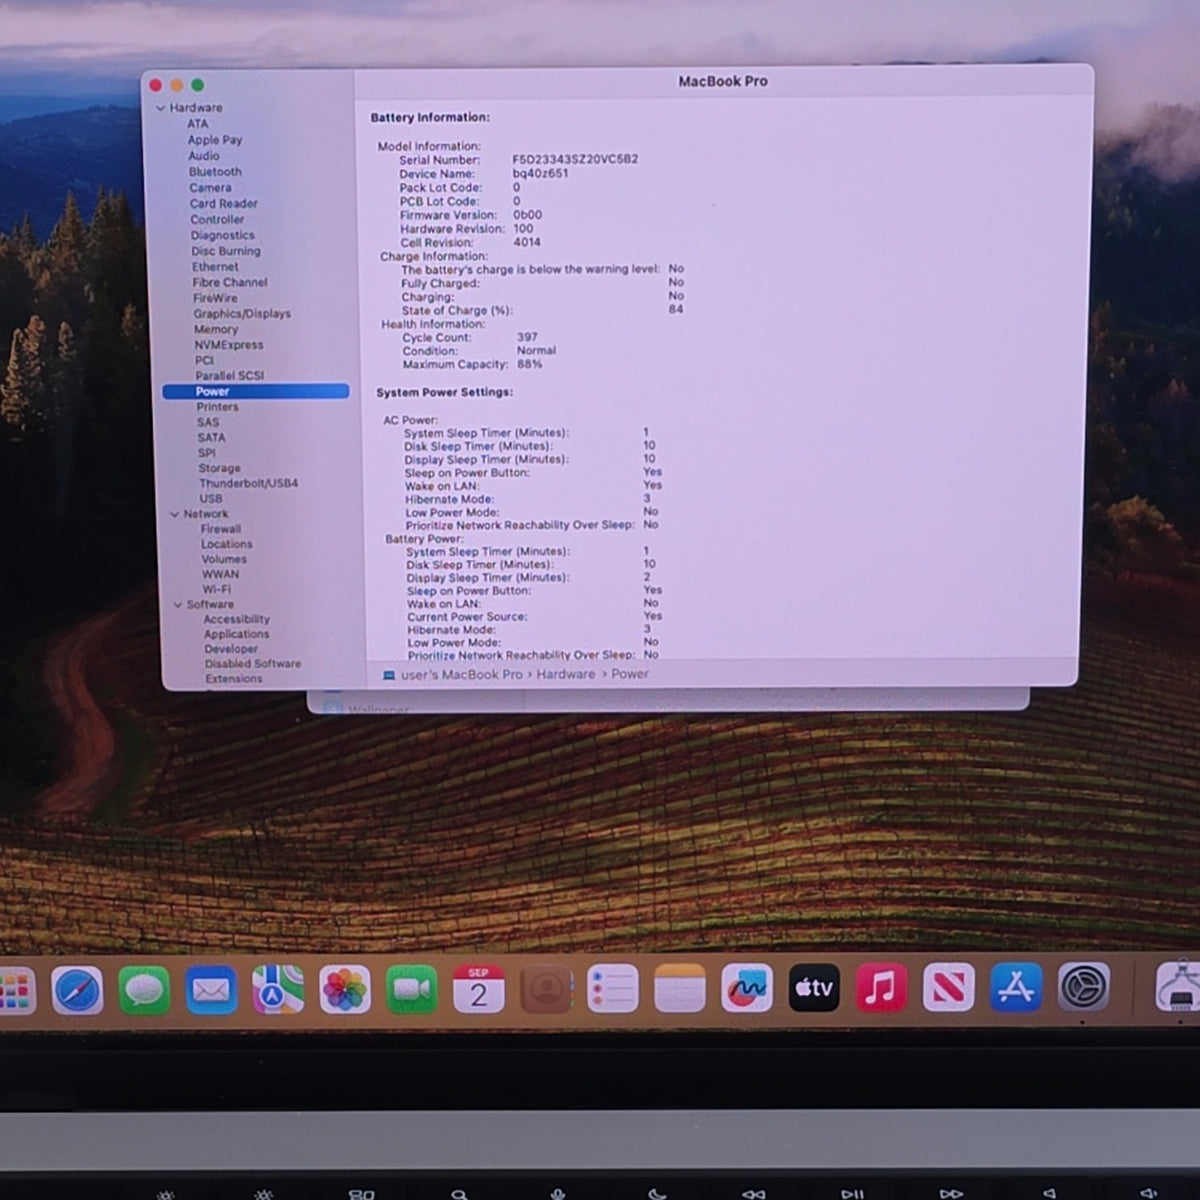Launch Contacts from the Dock
This screenshot has height=1200, width=1200.
546,991
